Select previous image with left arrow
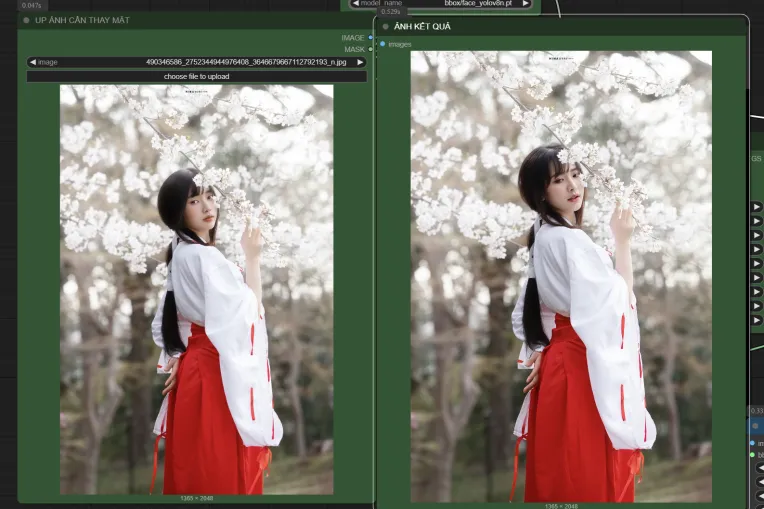The height and width of the screenshot is (509, 764). pyautogui.click(x=33, y=62)
